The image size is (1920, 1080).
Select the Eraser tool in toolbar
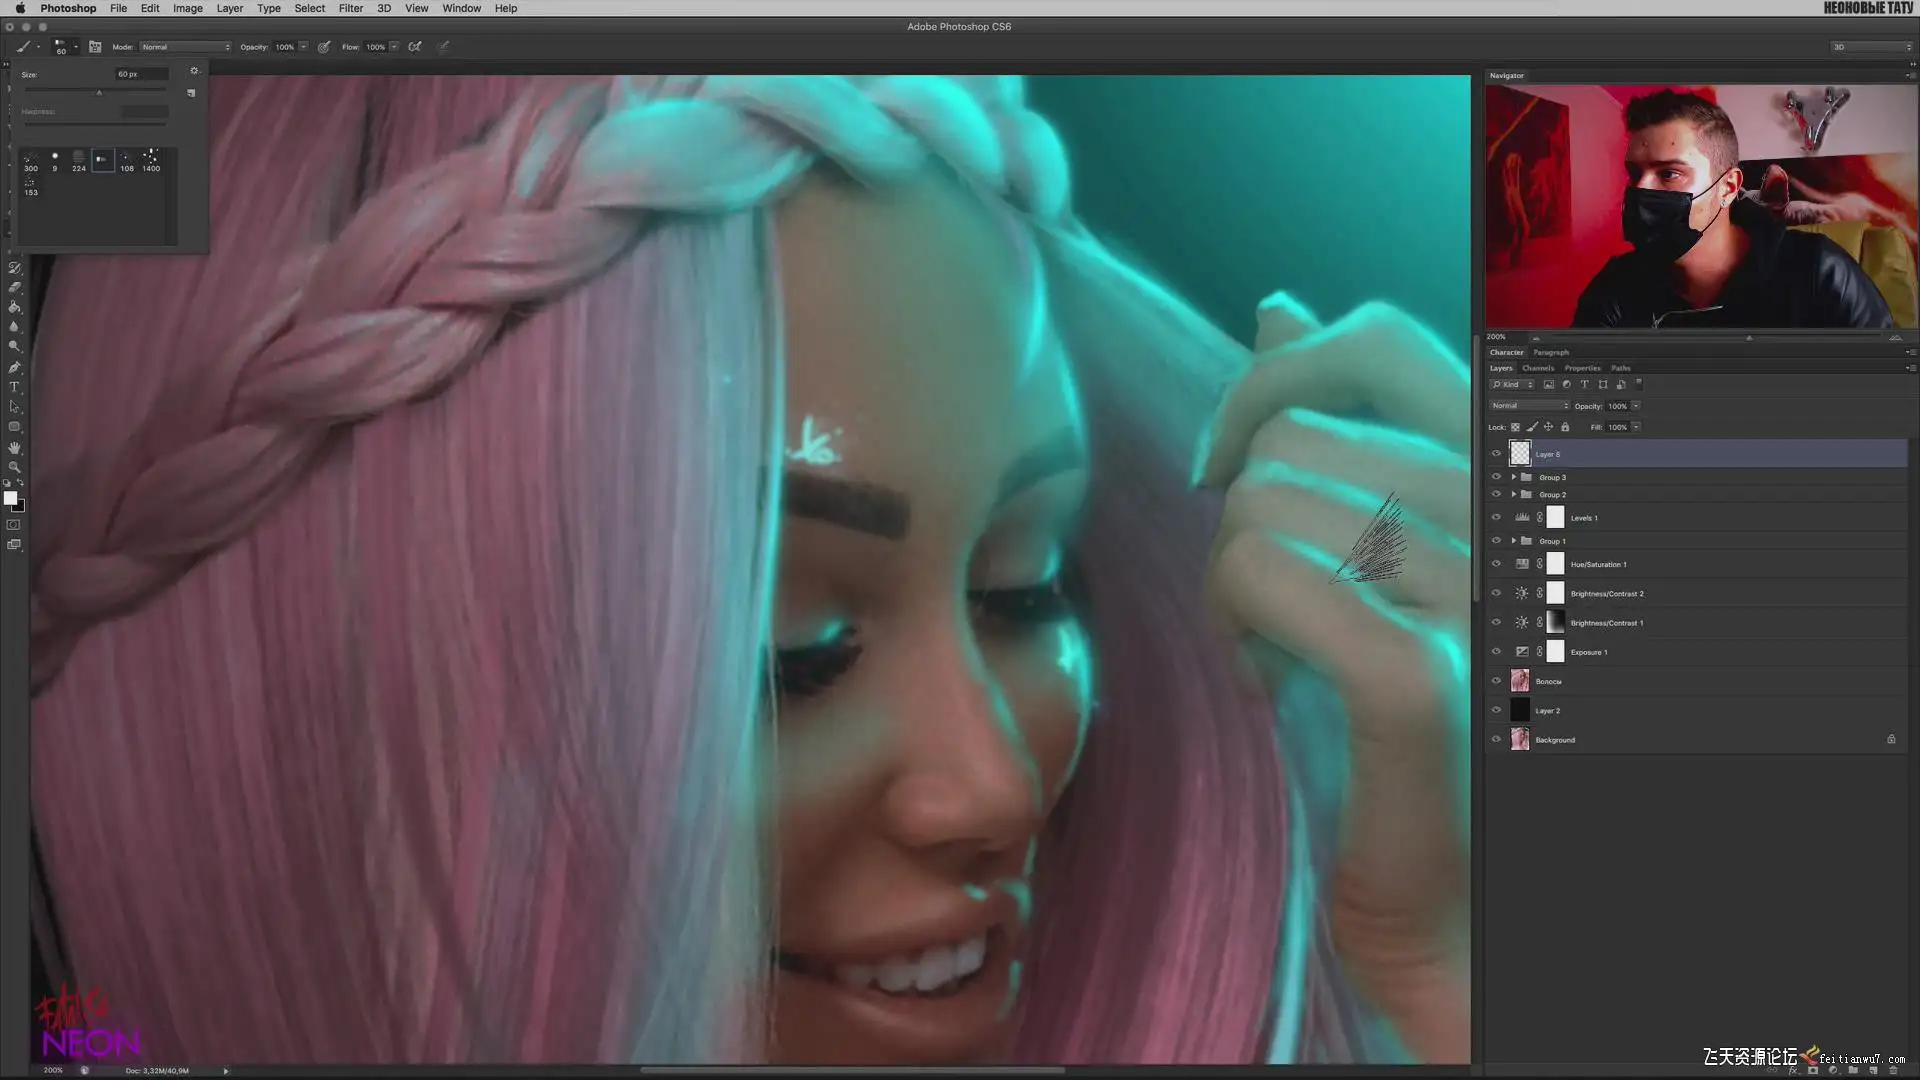[14, 287]
